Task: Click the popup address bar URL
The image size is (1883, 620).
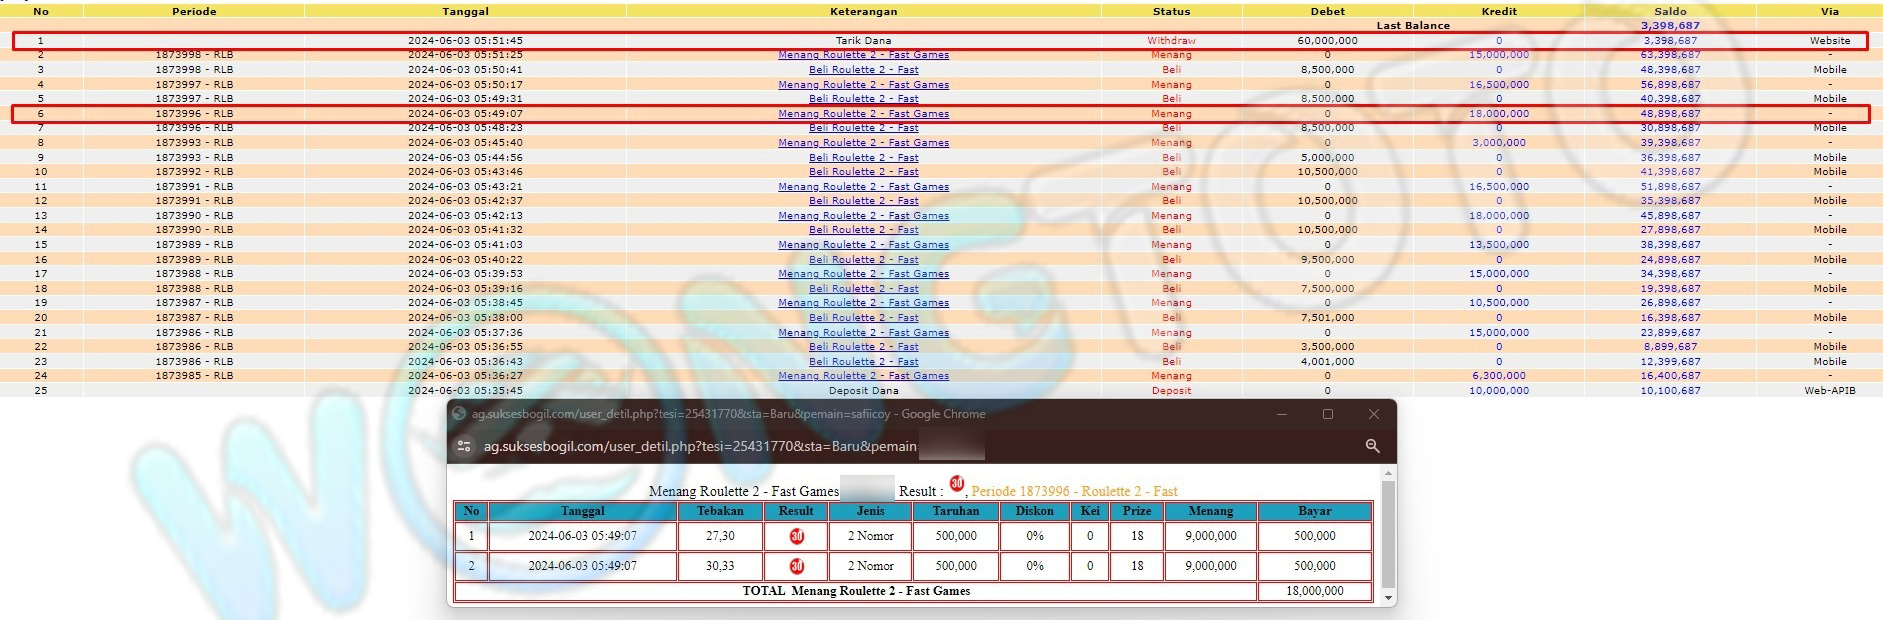Action: click(700, 446)
